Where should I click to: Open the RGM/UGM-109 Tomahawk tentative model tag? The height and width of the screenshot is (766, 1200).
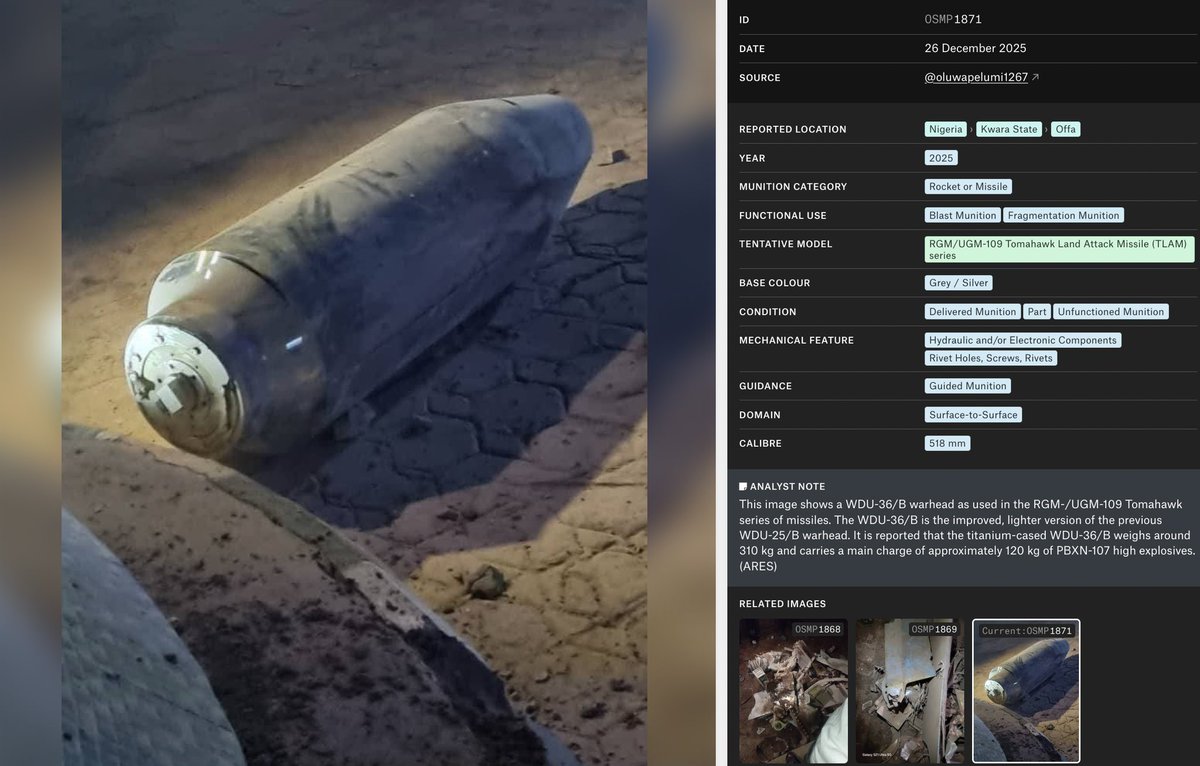coord(1057,248)
